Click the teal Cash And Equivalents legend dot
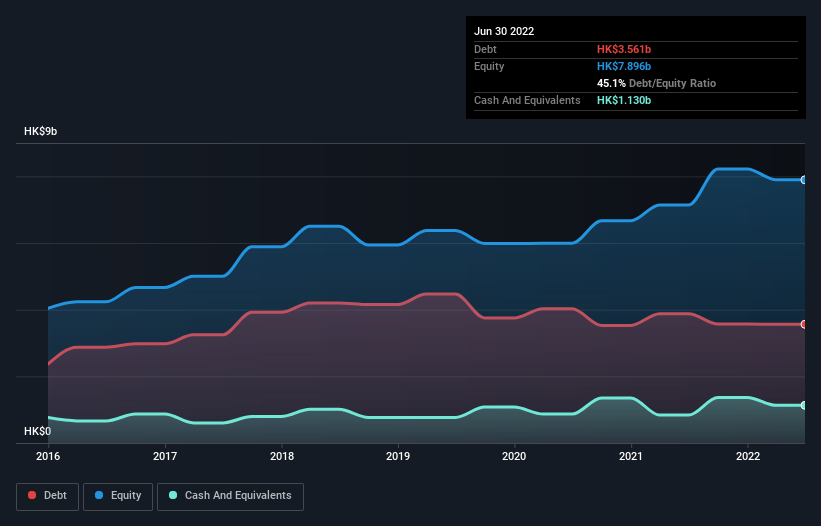Viewport: 821px width, 526px height. click(x=173, y=495)
